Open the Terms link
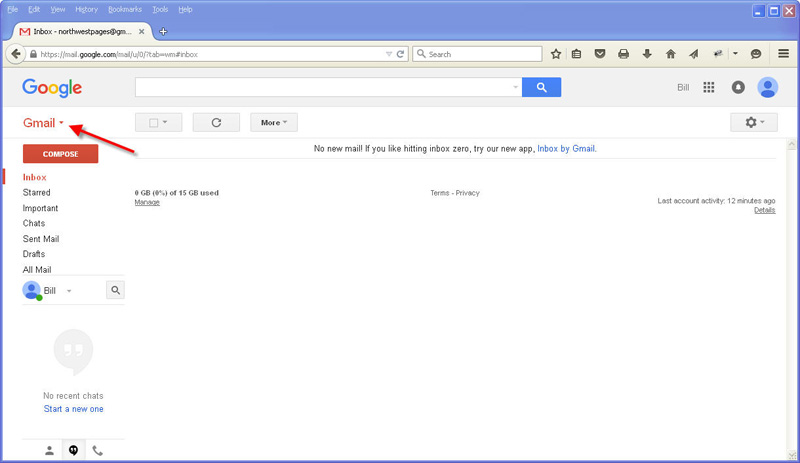The image size is (800, 463). (x=439, y=193)
